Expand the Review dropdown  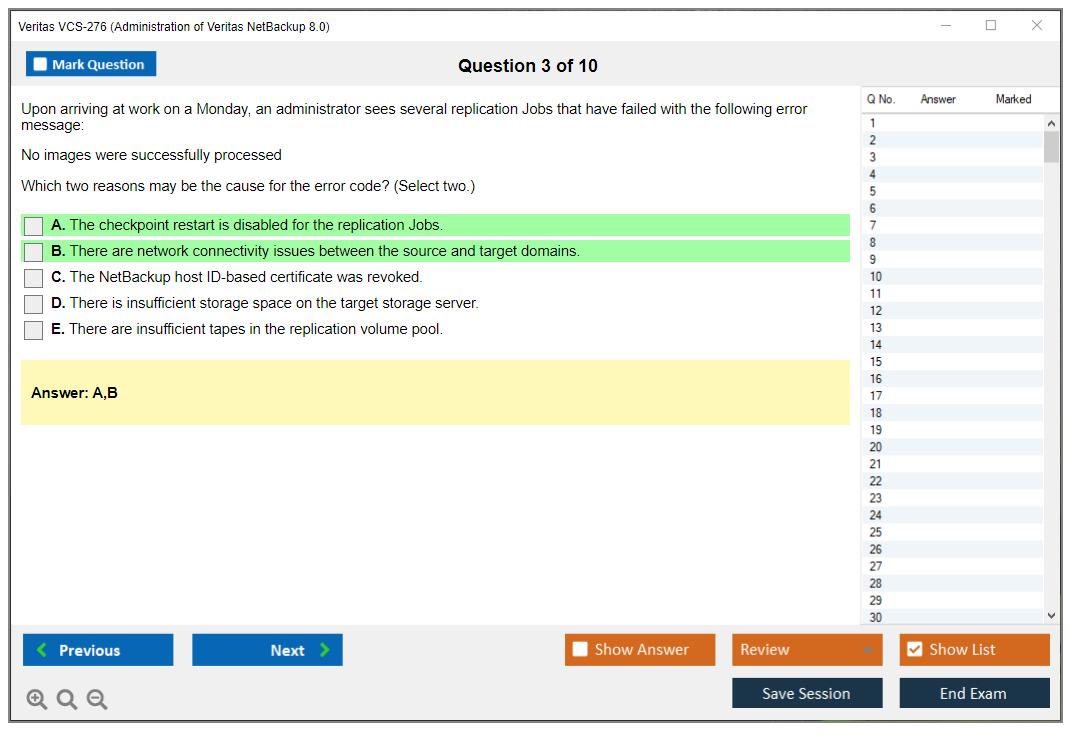coord(866,650)
